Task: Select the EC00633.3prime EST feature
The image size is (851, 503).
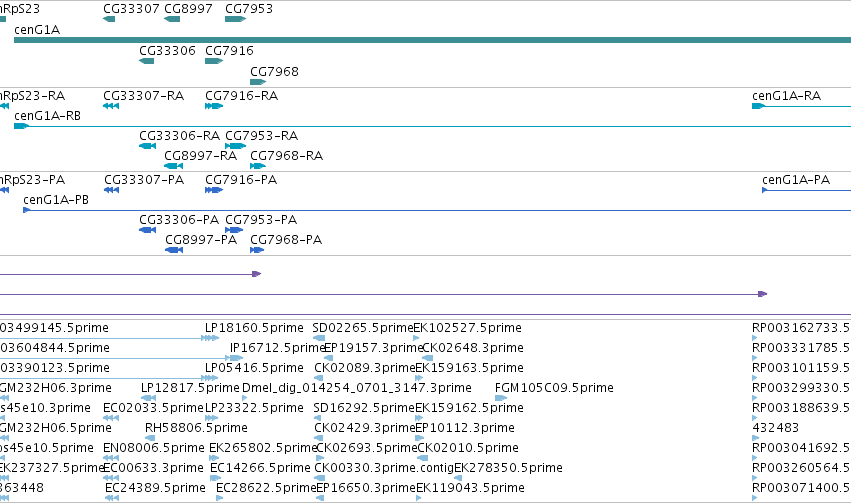Action: 111,479
